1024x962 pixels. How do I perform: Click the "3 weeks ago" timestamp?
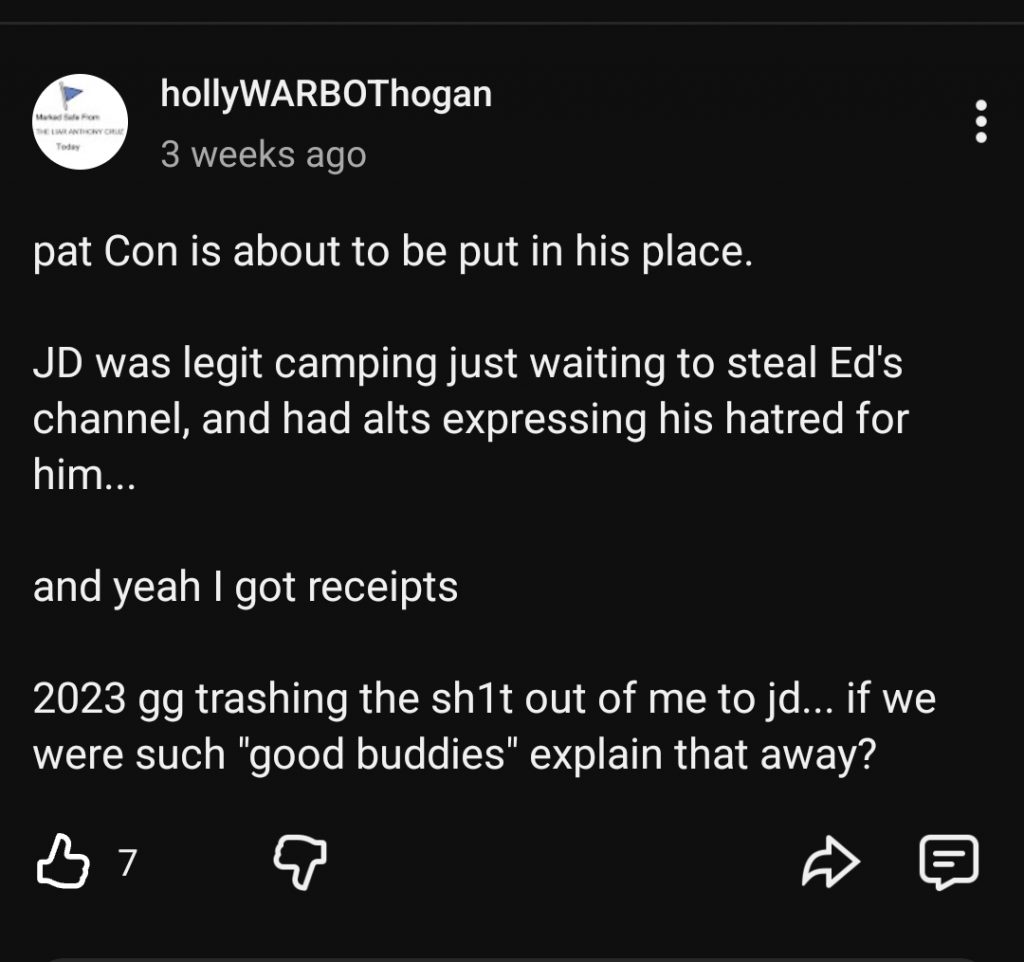(264, 155)
